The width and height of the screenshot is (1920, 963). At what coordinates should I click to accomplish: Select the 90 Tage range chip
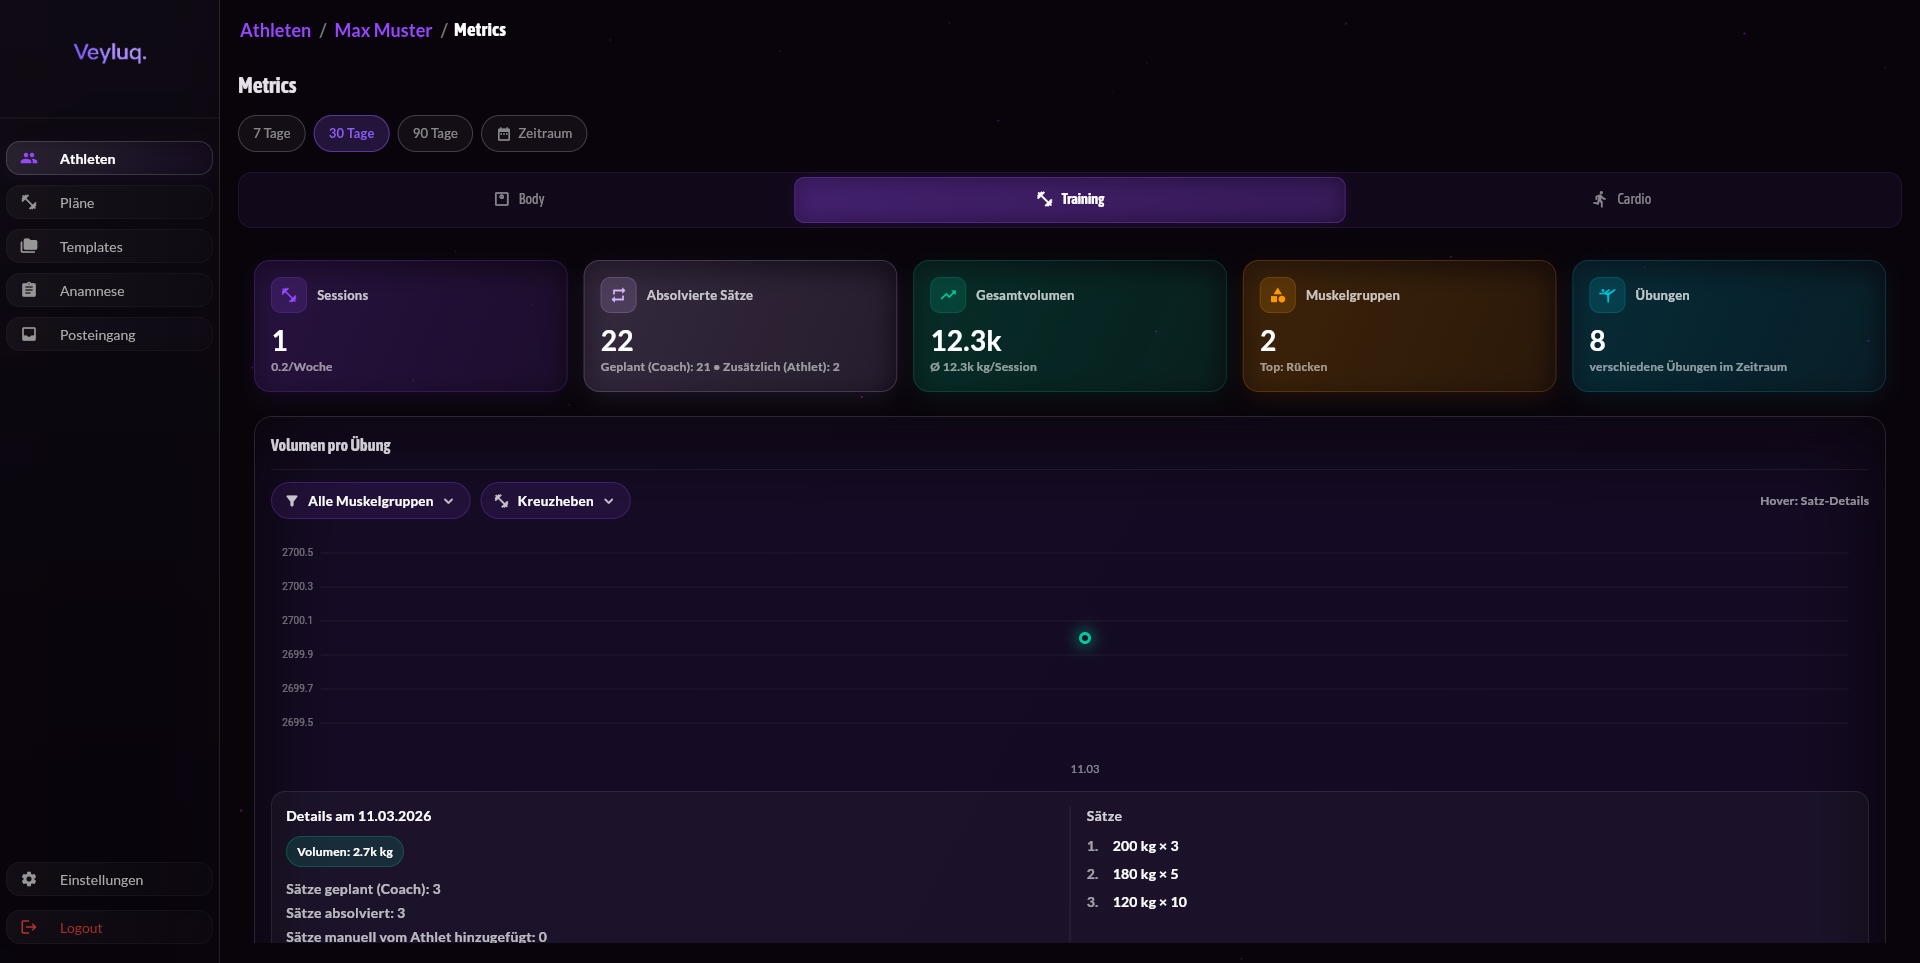click(435, 133)
